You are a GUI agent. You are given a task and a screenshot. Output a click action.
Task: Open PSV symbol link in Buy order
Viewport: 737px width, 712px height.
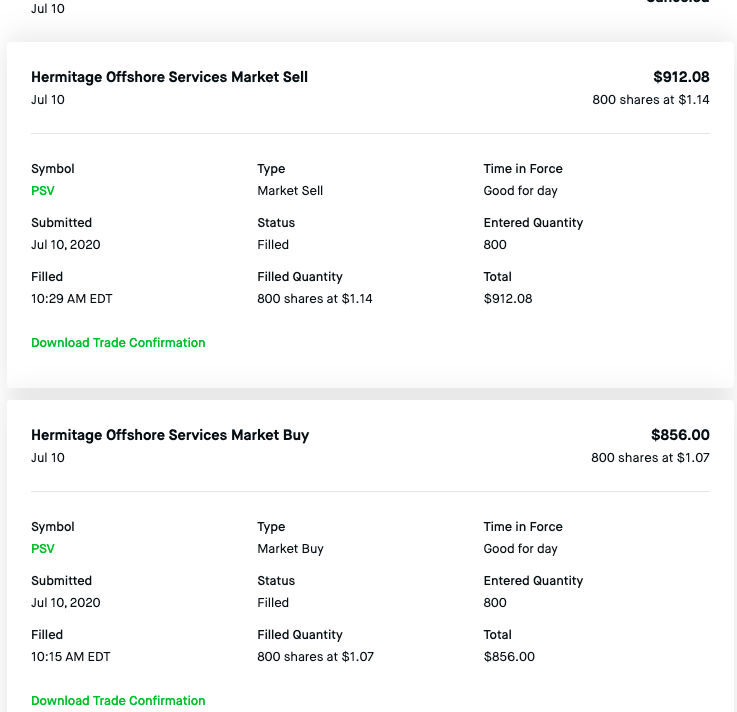coord(43,549)
